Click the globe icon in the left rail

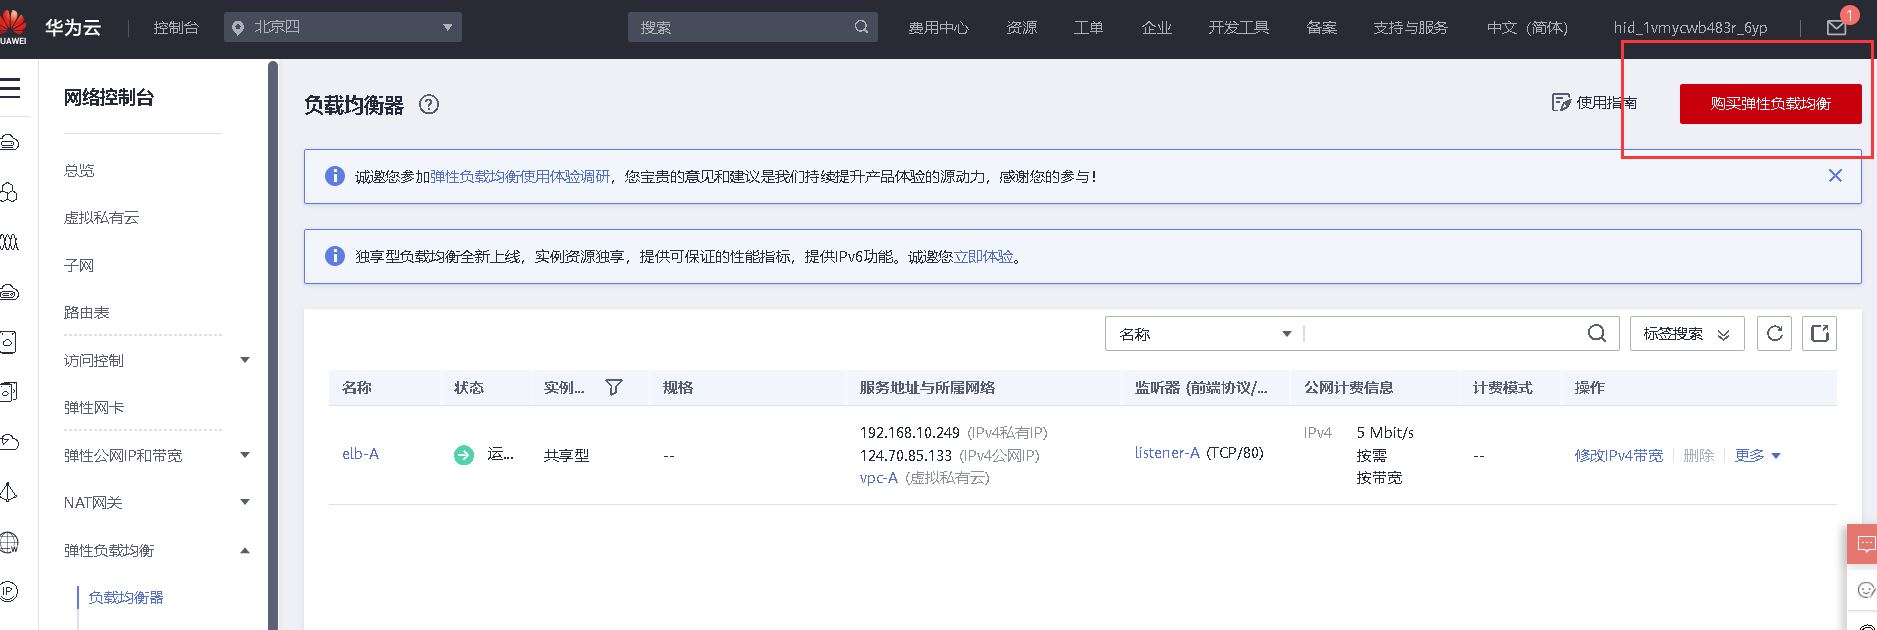[9, 543]
